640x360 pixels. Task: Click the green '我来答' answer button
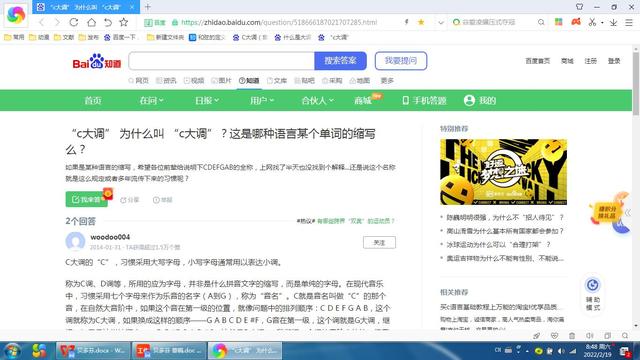pos(87,199)
